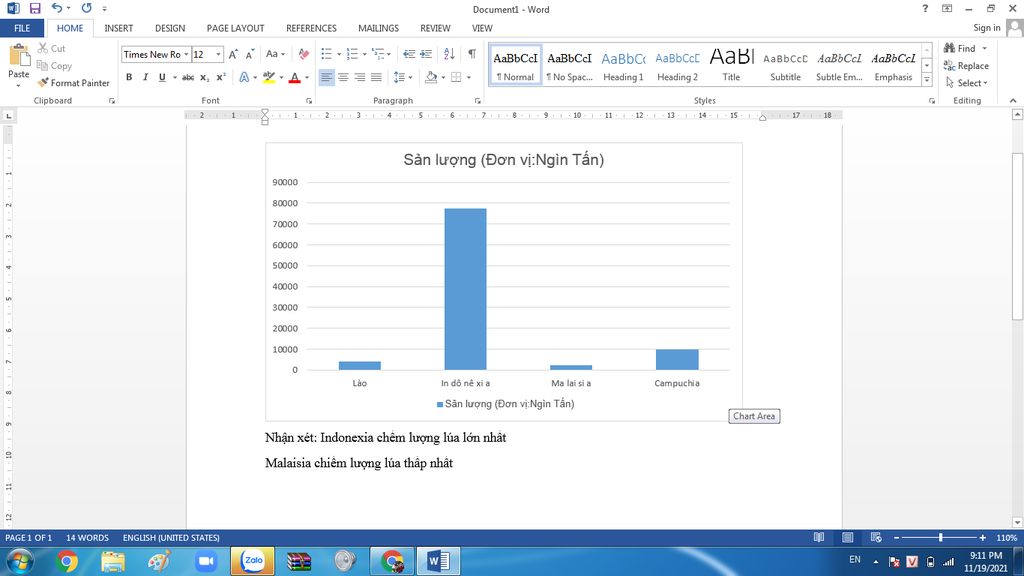Viewport: 1024px width, 576px height.
Task: Cut the selected content
Action: pyautogui.click(x=52, y=48)
